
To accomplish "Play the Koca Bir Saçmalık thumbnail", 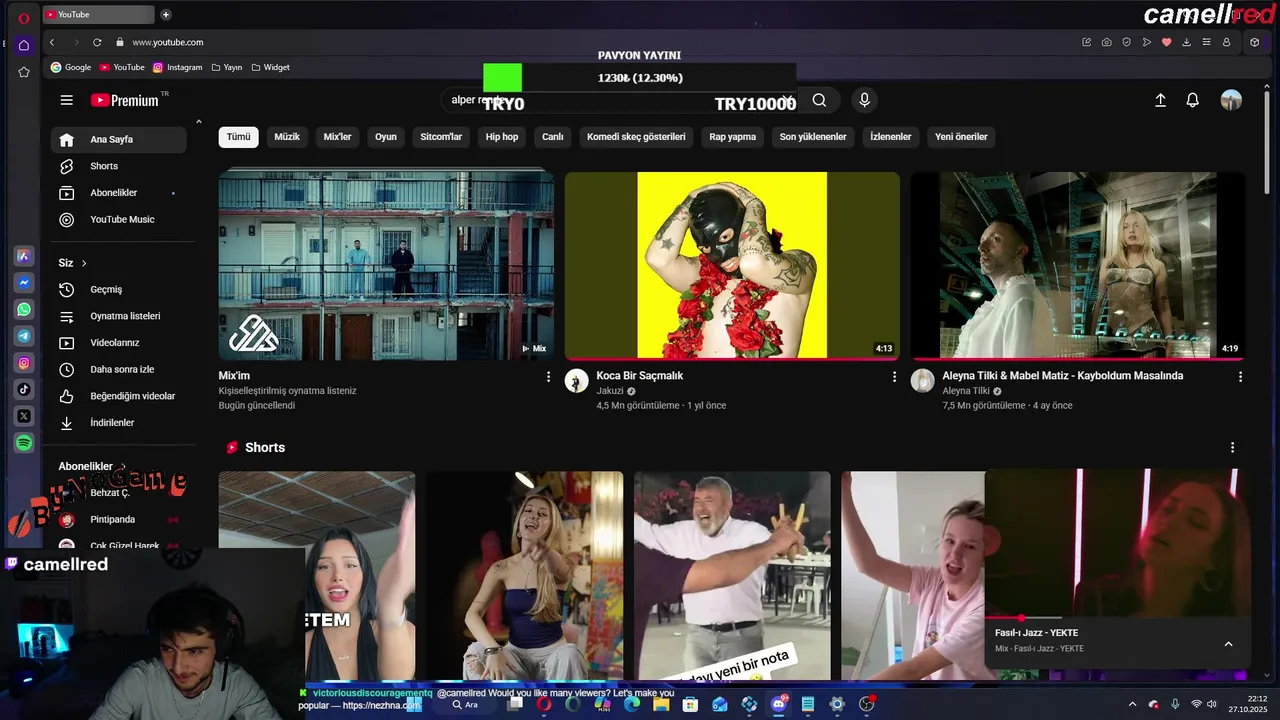I will click(732, 265).
